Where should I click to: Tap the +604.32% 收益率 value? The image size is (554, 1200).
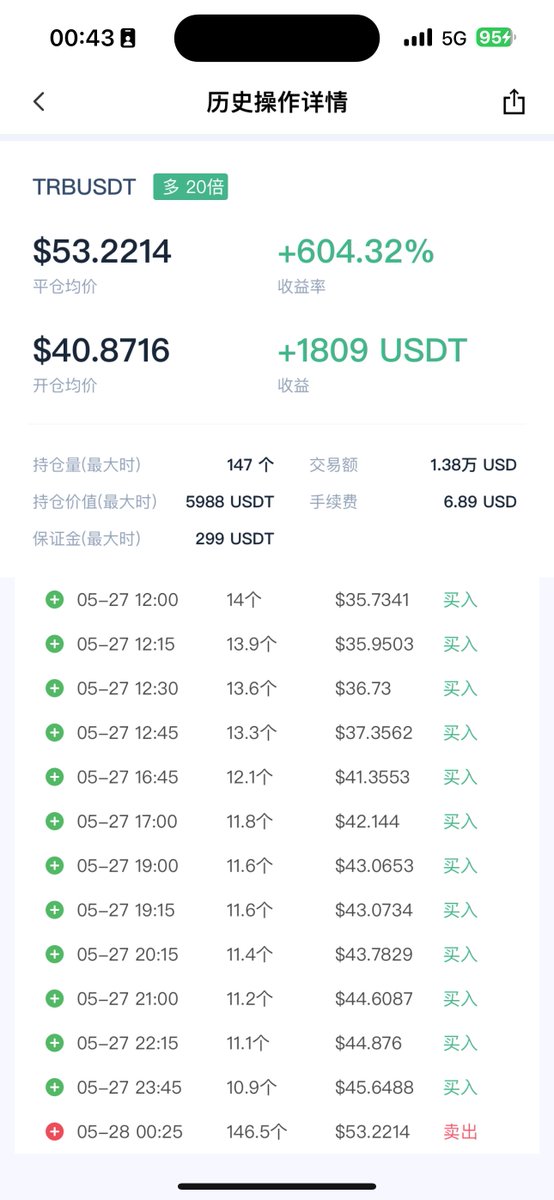[x=356, y=252]
